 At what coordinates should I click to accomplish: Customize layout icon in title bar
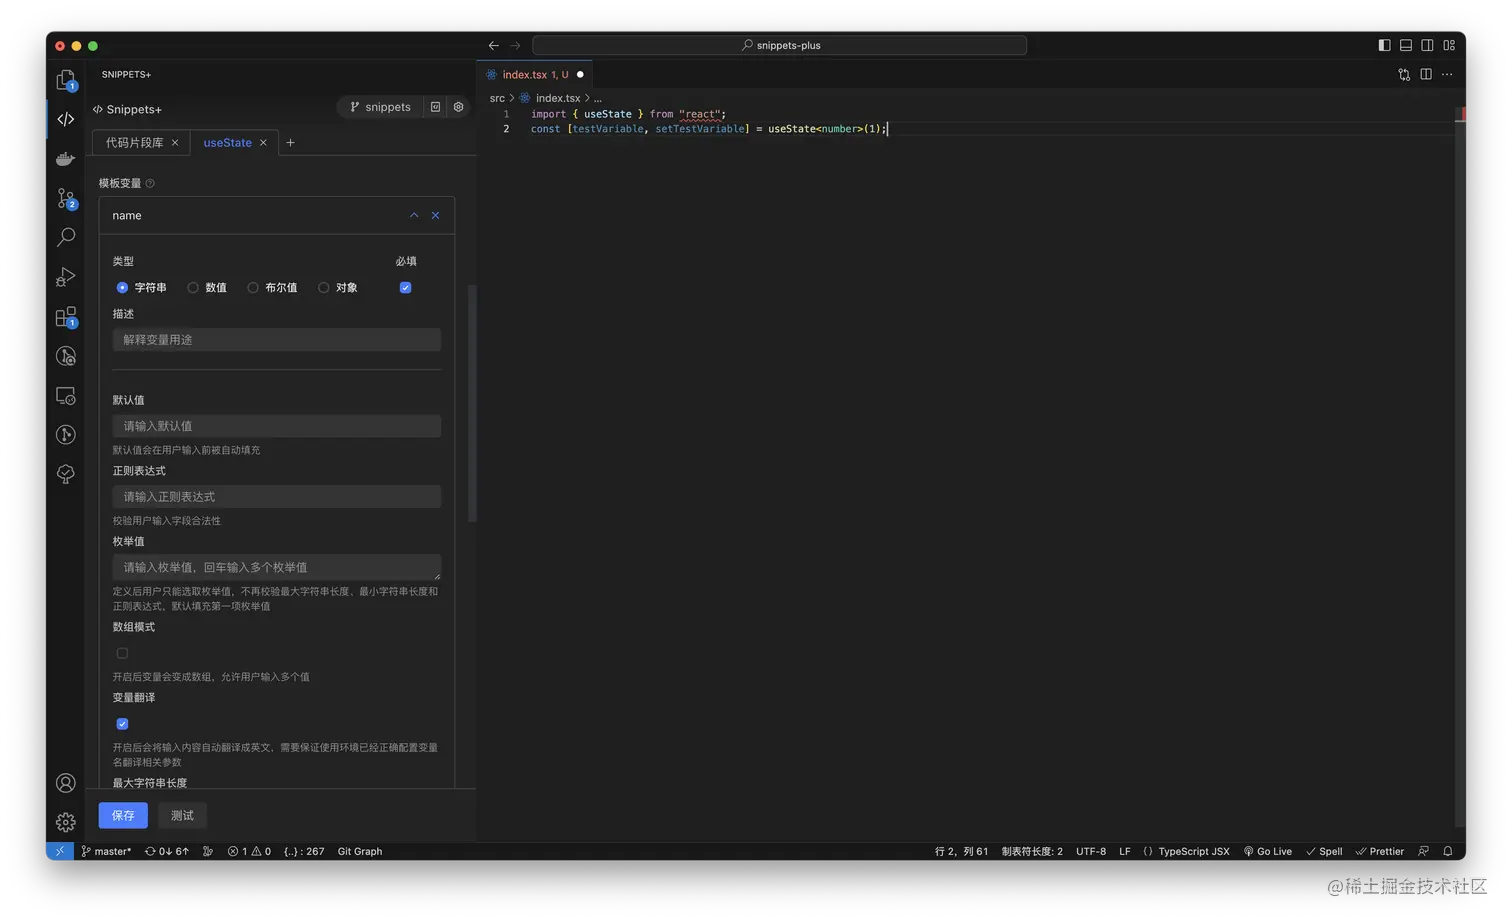[x=1449, y=45]
